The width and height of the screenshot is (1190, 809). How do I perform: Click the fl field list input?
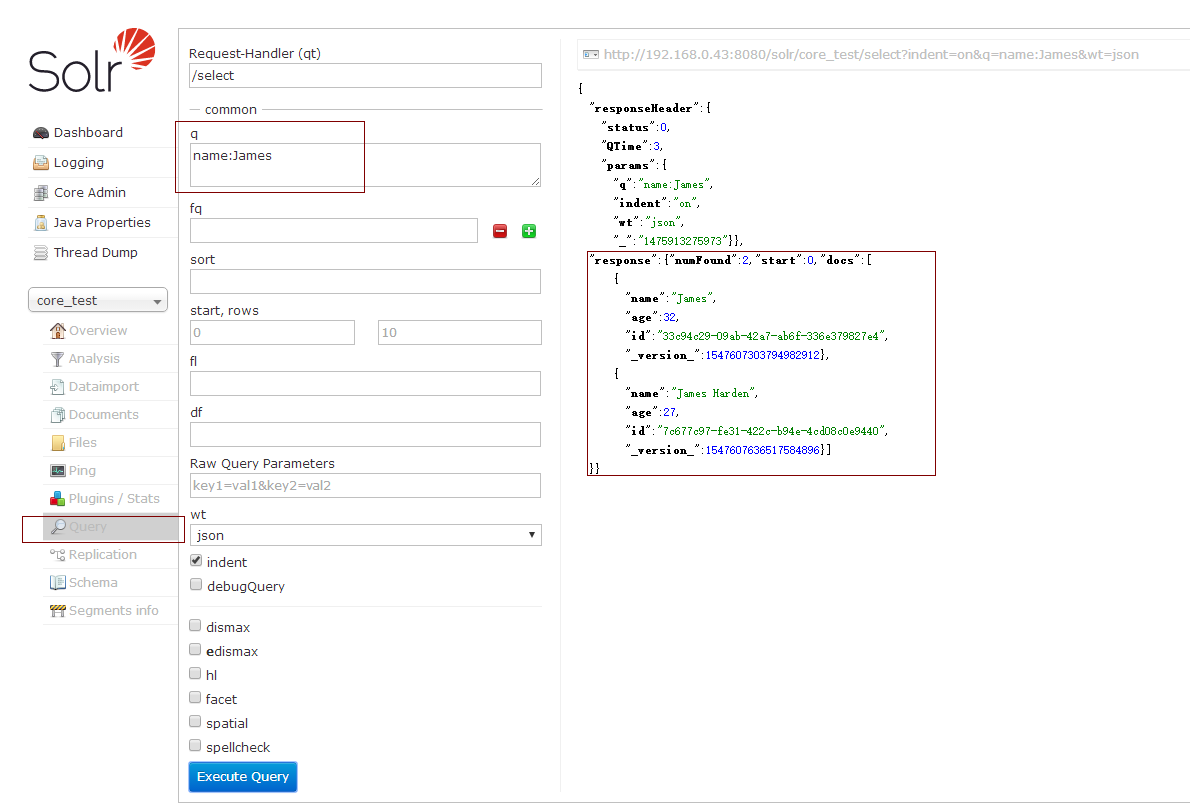366,383
